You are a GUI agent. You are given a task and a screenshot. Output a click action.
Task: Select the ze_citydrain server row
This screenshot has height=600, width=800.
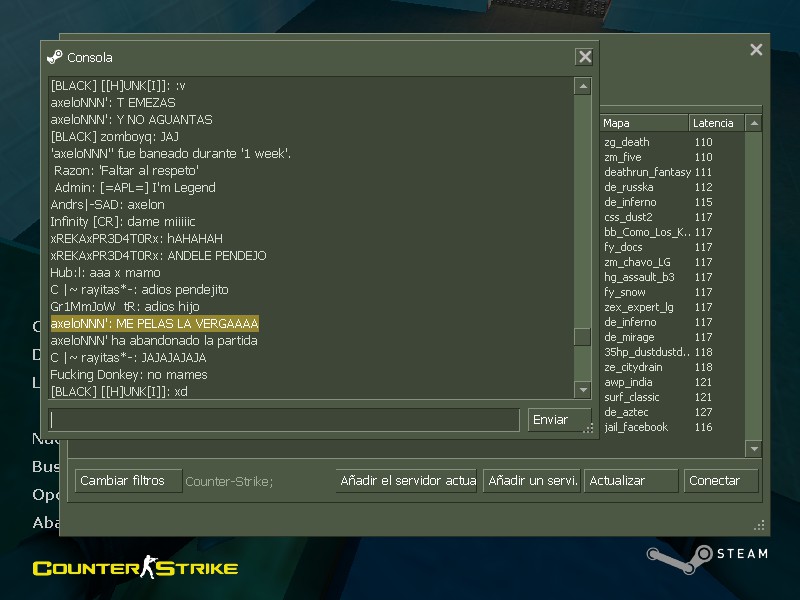pyautogui.click(x=672, y=367)
